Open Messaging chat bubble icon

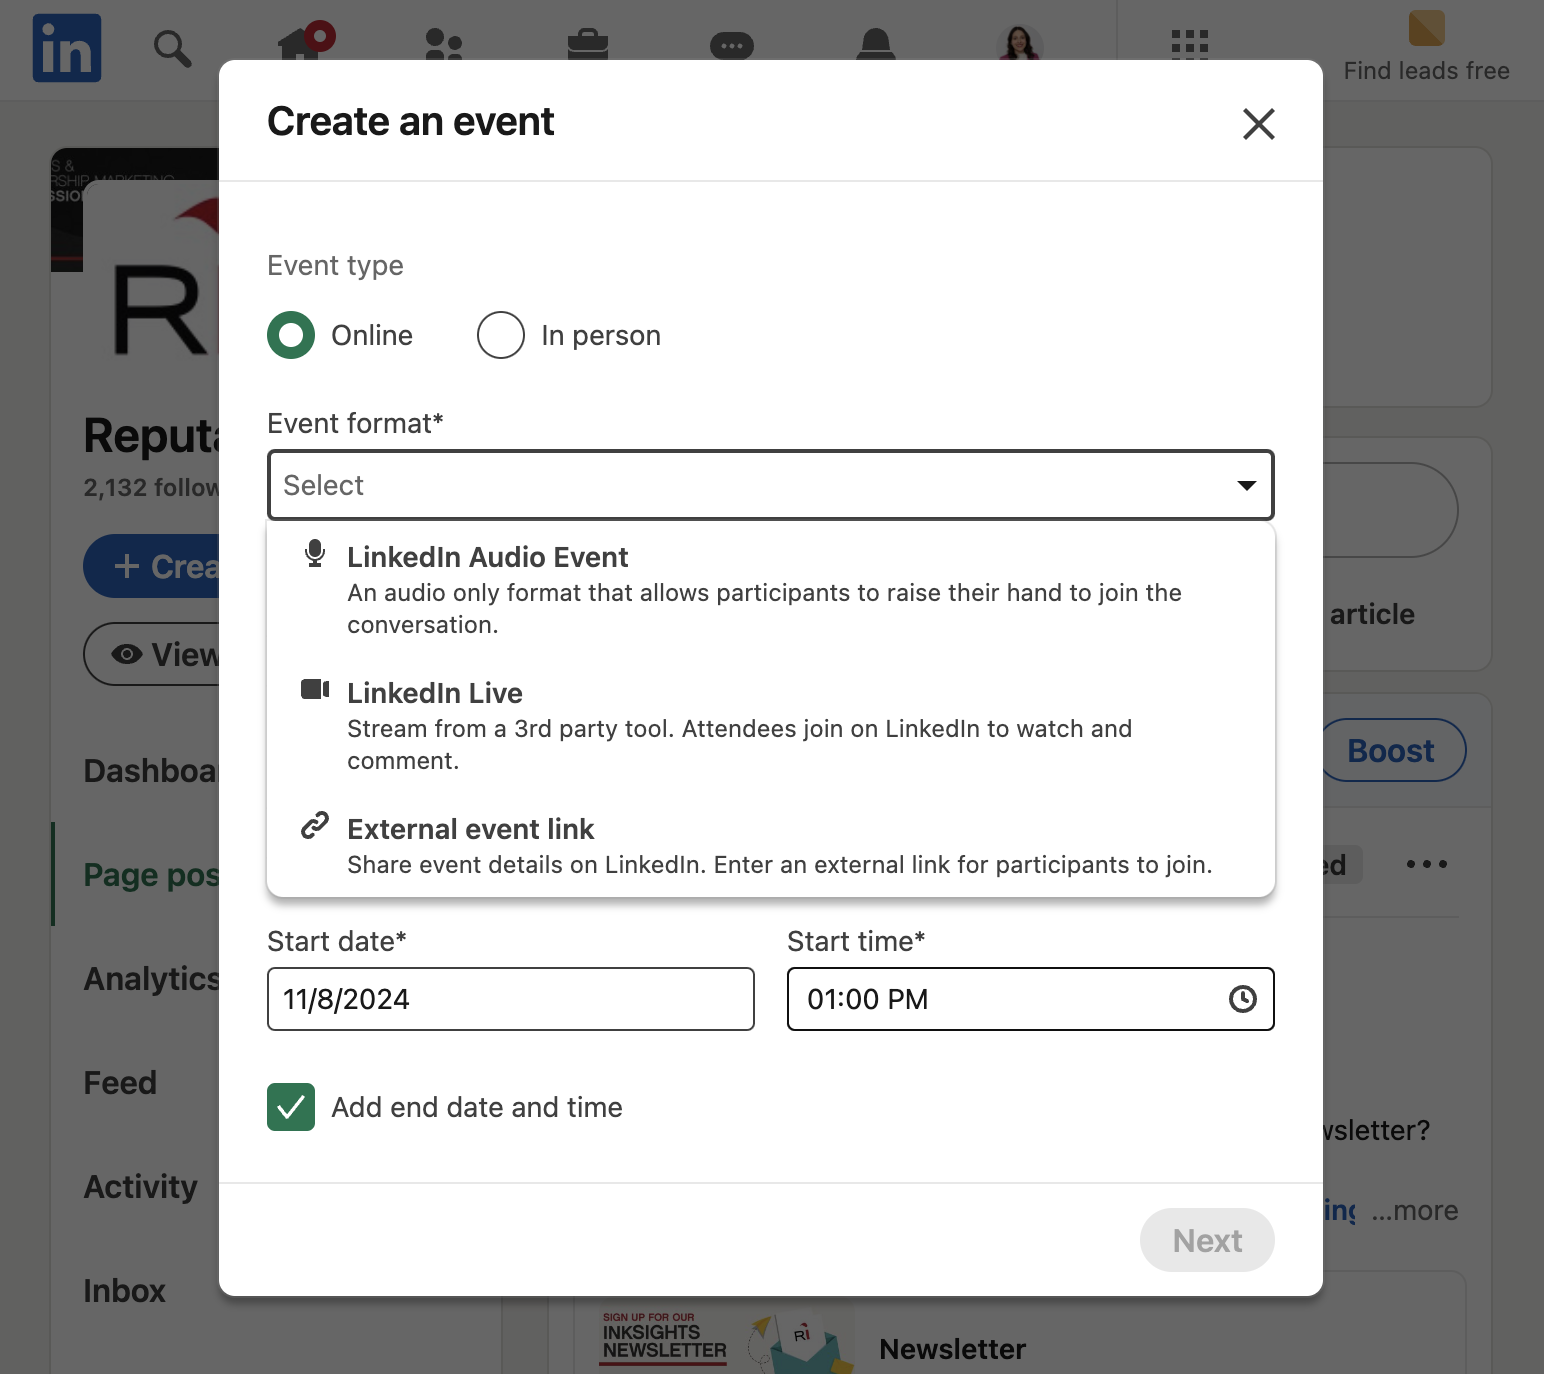click(x=732, y=45)
